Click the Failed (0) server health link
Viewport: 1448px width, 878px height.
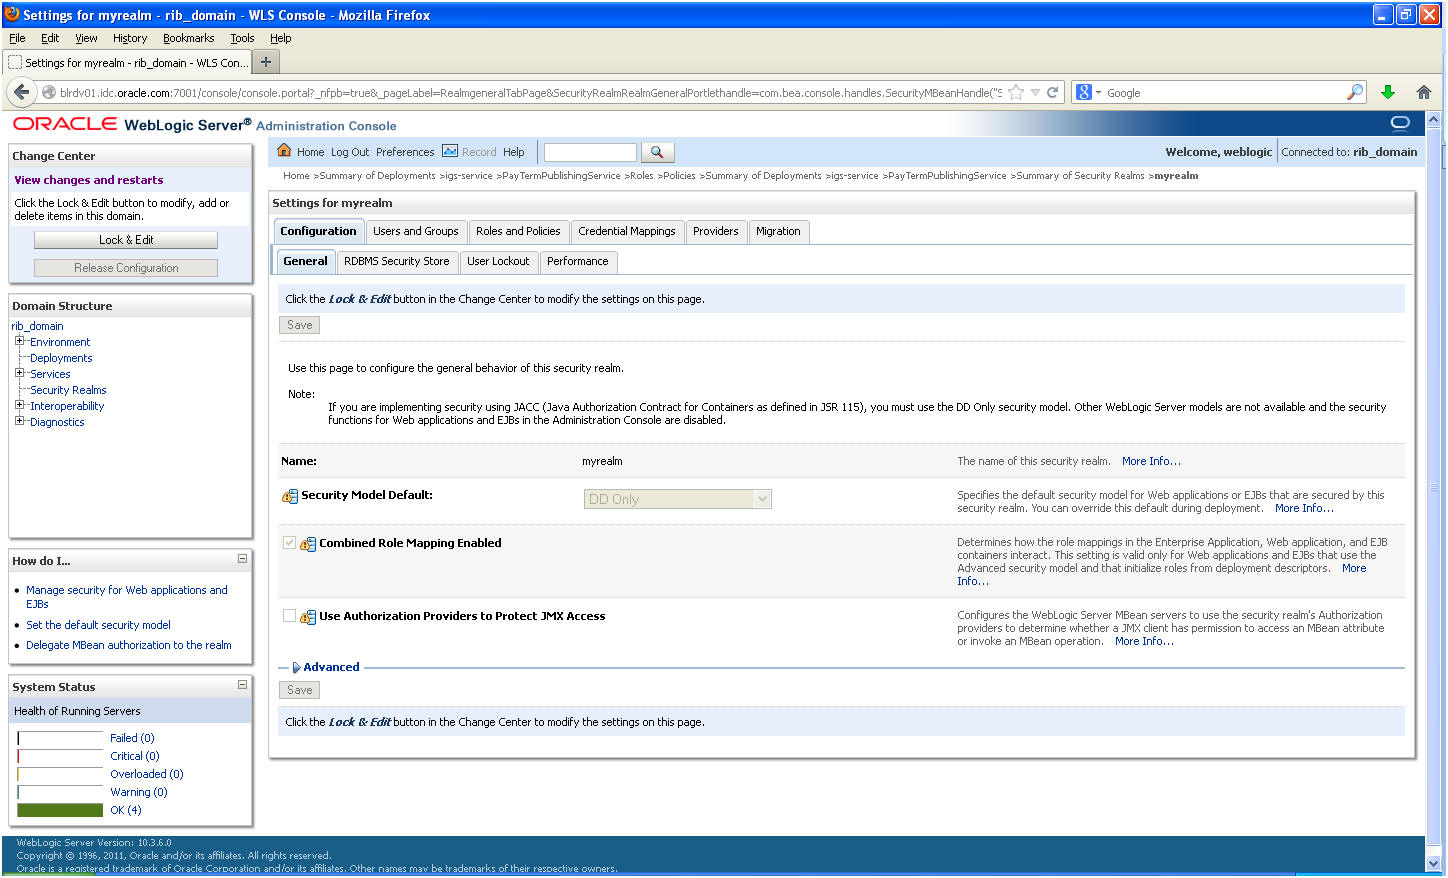(x=132, y=738)
